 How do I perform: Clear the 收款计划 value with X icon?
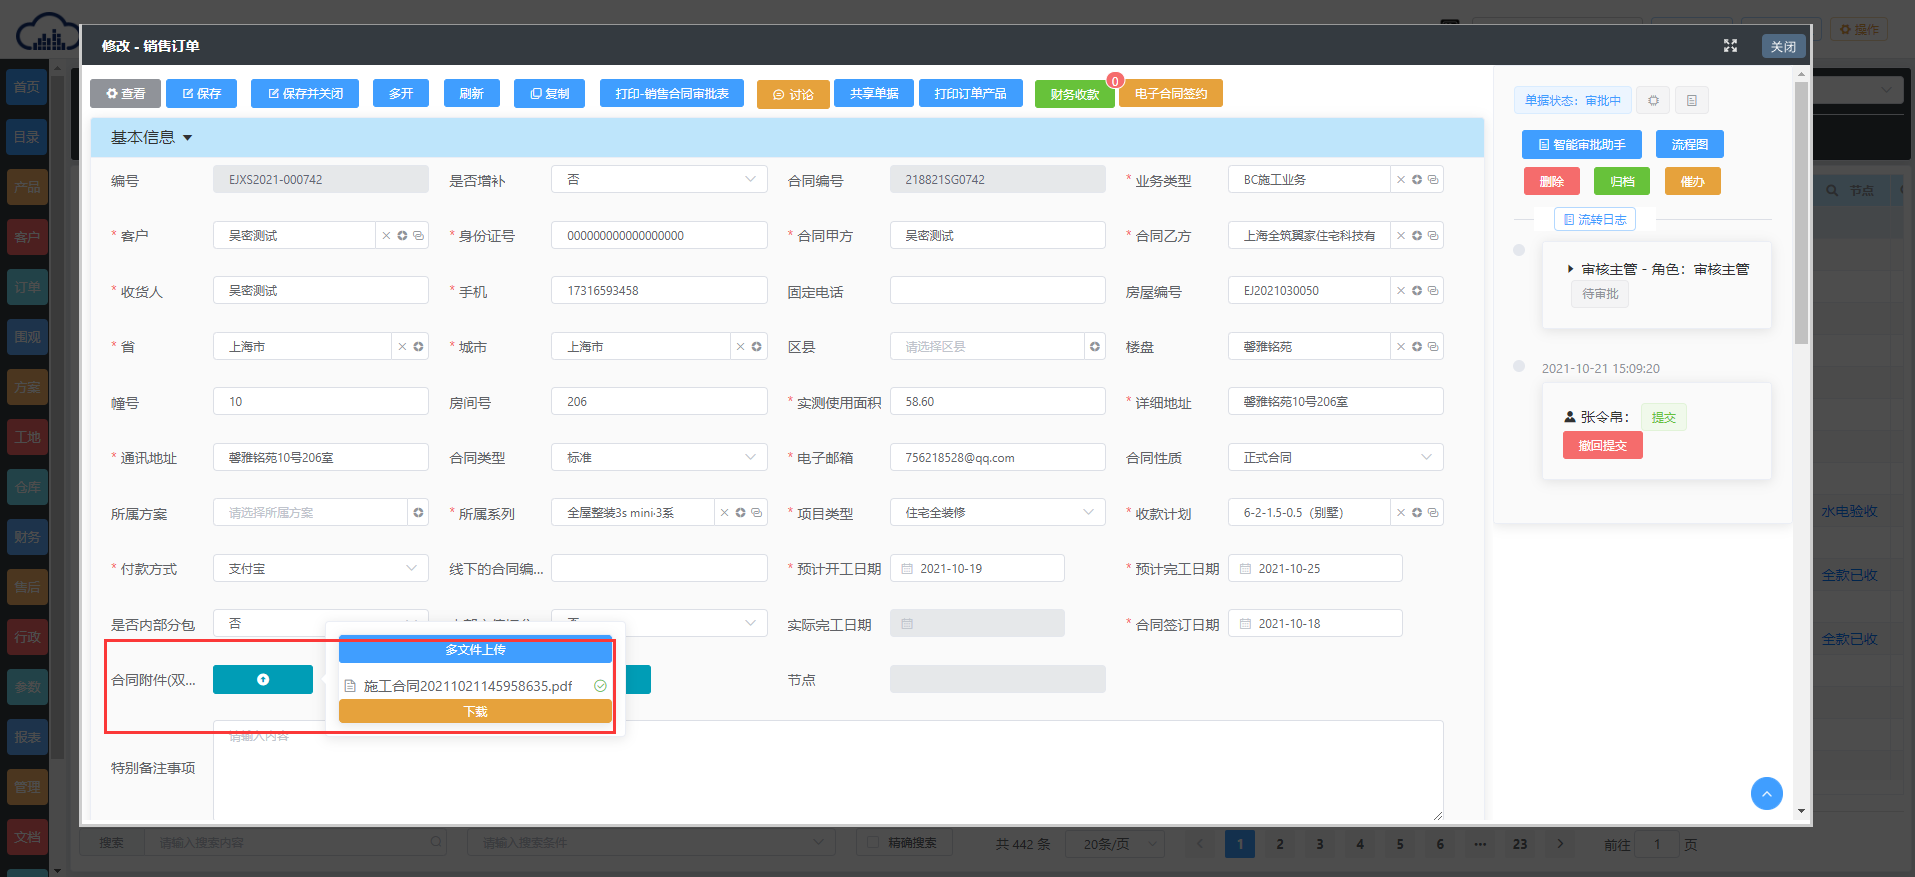click(1401, 513)
